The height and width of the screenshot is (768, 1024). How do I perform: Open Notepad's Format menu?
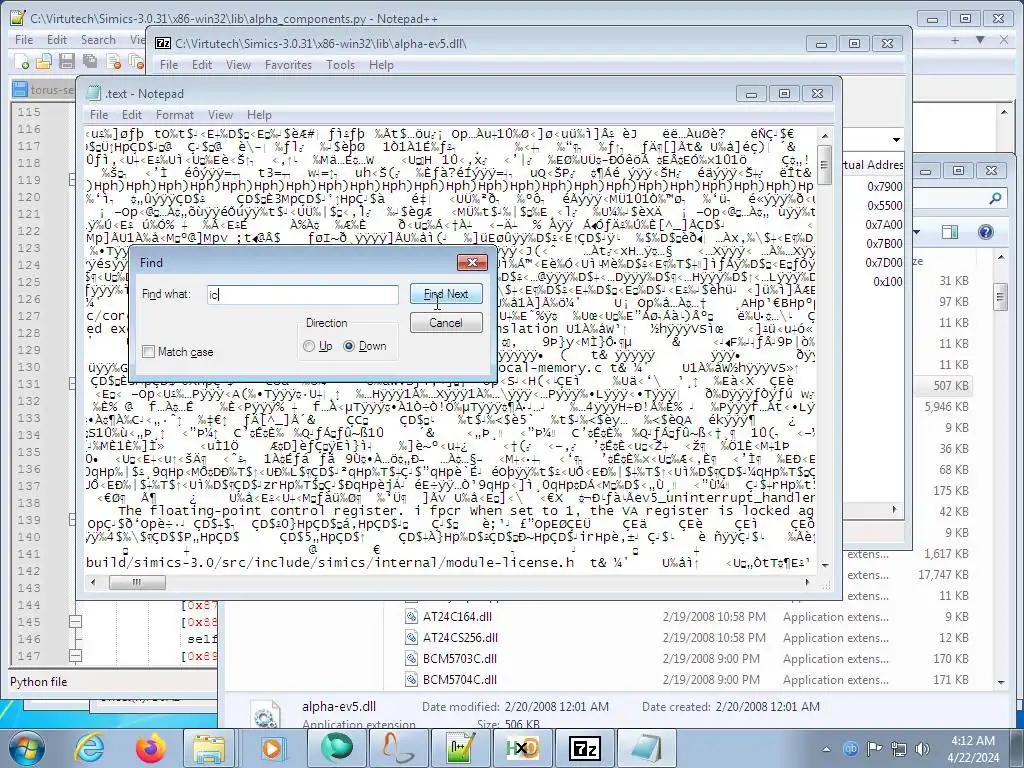click(174, 115)
